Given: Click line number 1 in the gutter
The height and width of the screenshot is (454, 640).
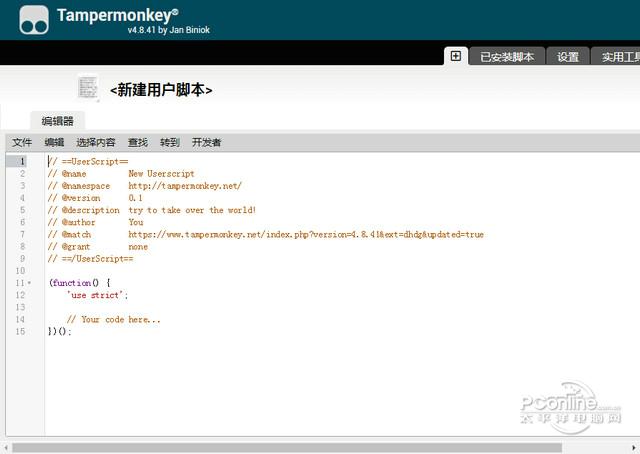Looking at the screenshot, I should tap(22, 161).
